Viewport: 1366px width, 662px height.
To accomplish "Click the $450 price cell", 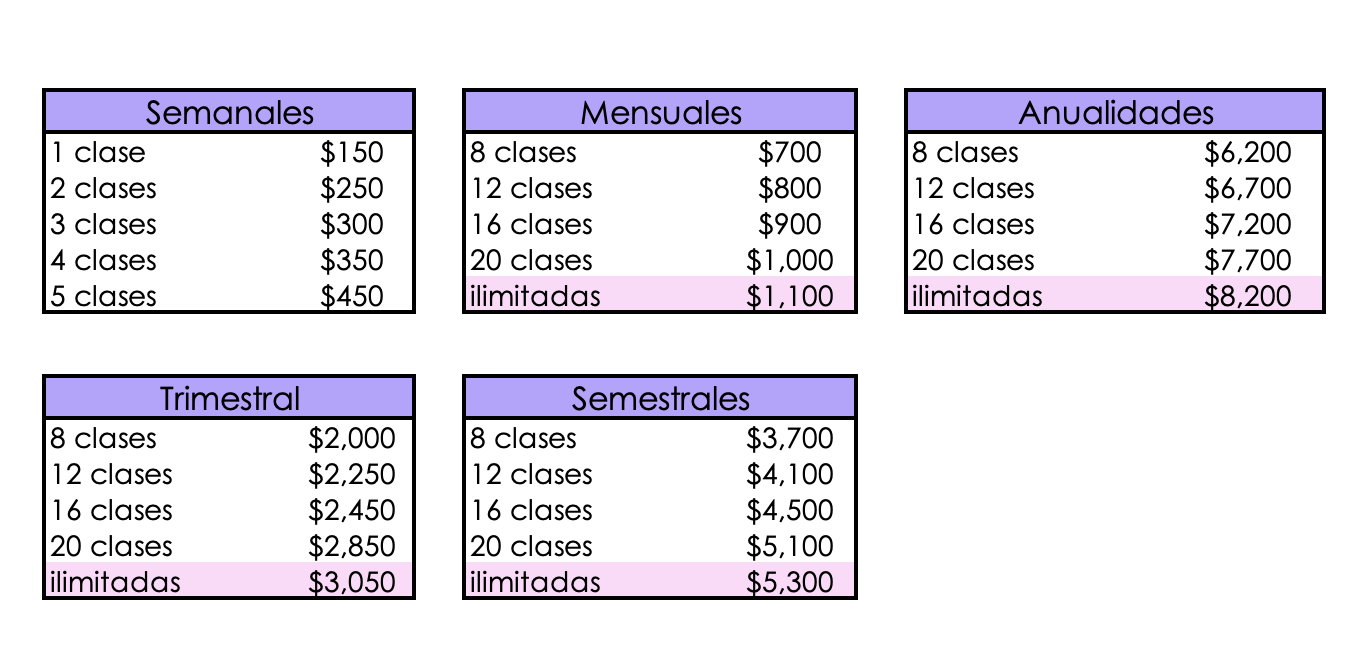I will click(x=351, y=297).
